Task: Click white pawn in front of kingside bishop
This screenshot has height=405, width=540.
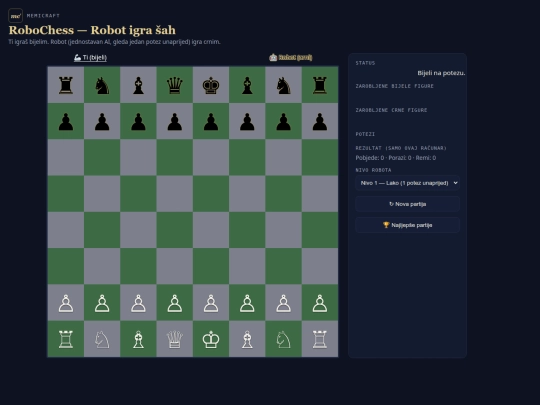Action: point(247,303)
